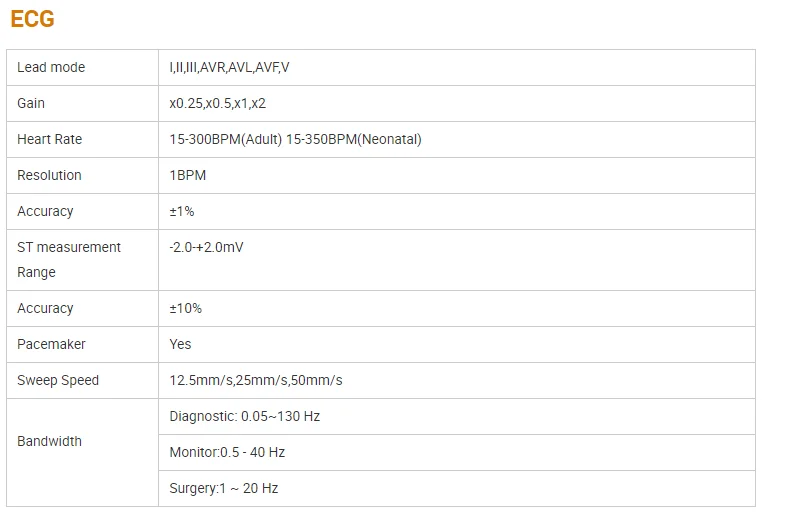
Task: Click the -2.0-+2.0mV value
Action: [x=206, y=248]
